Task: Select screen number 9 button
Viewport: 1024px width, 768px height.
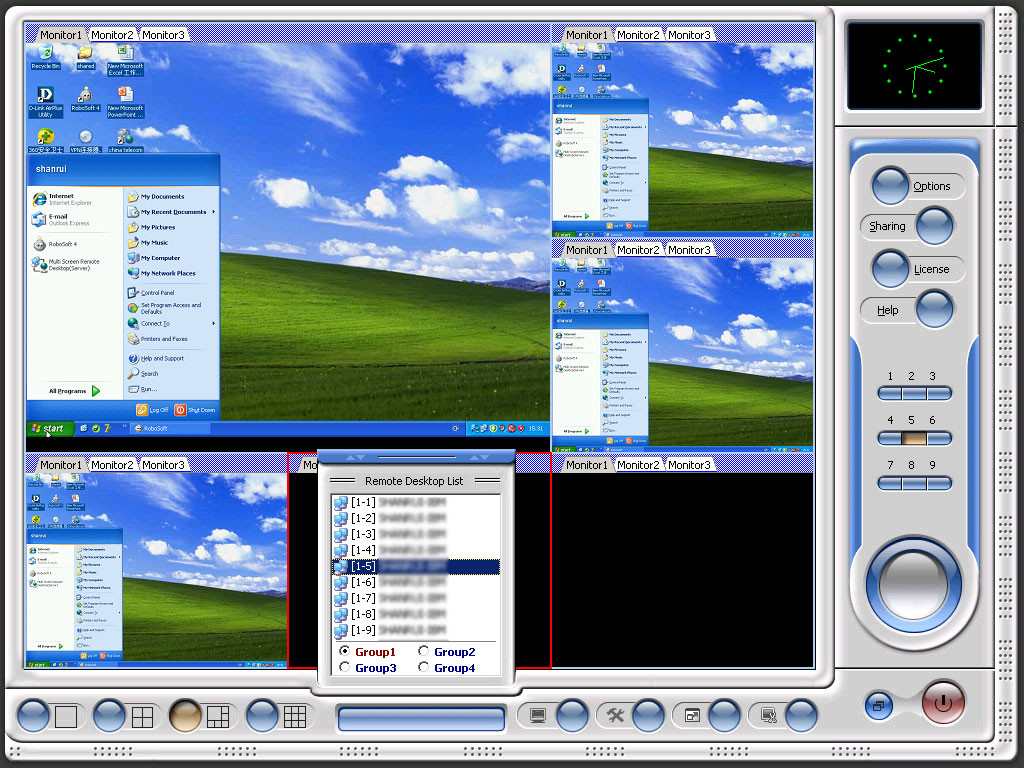Action: (938, 483)
